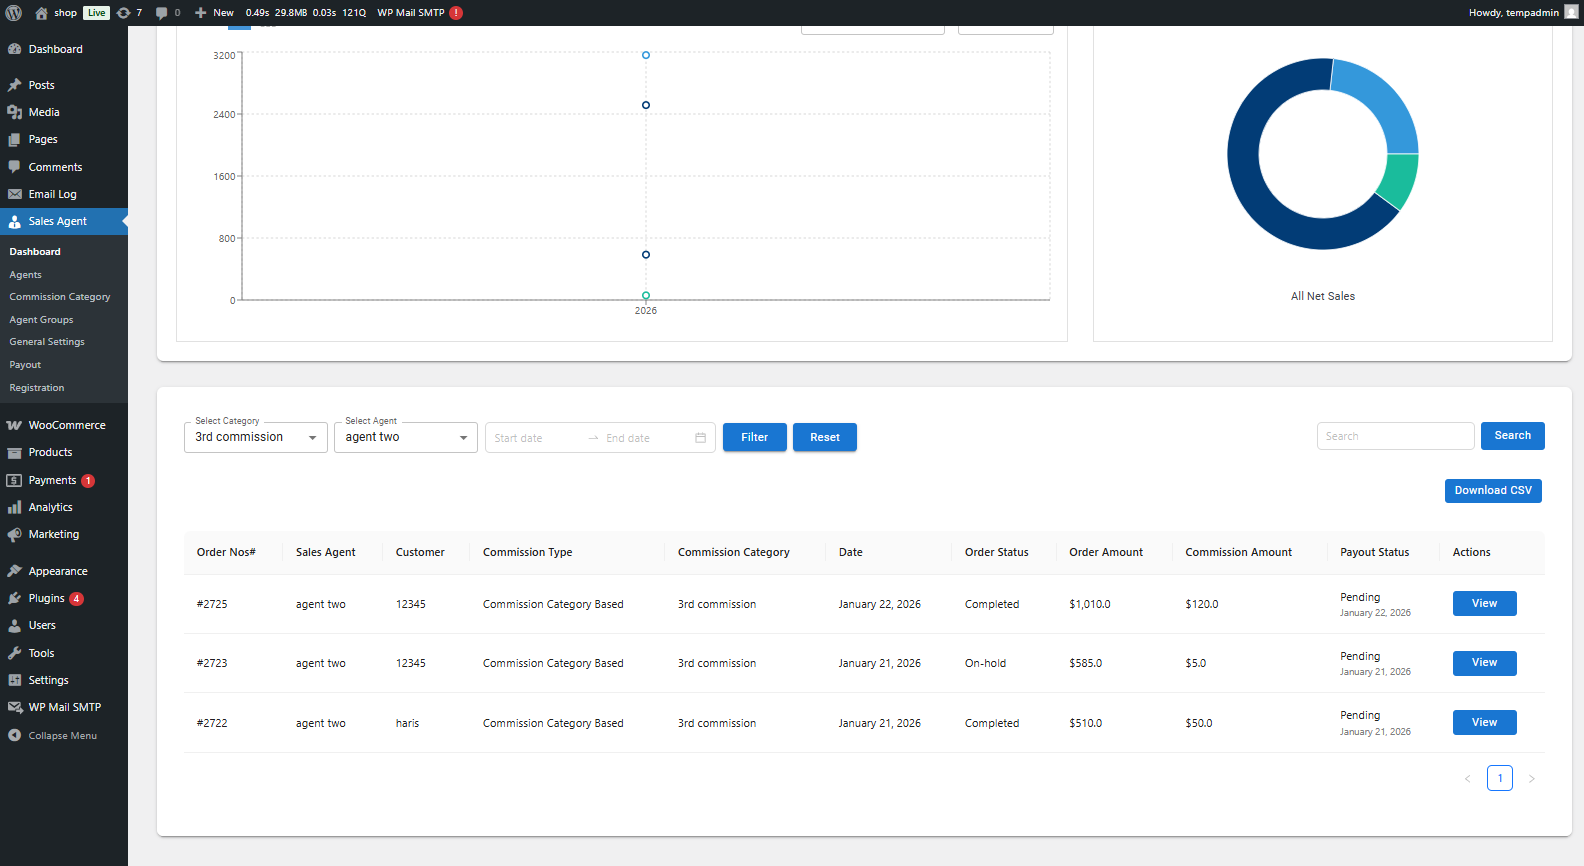Go to next page arrow in pagination
The height and width of the screenshot is (866, 1584).
(1531, 779)
